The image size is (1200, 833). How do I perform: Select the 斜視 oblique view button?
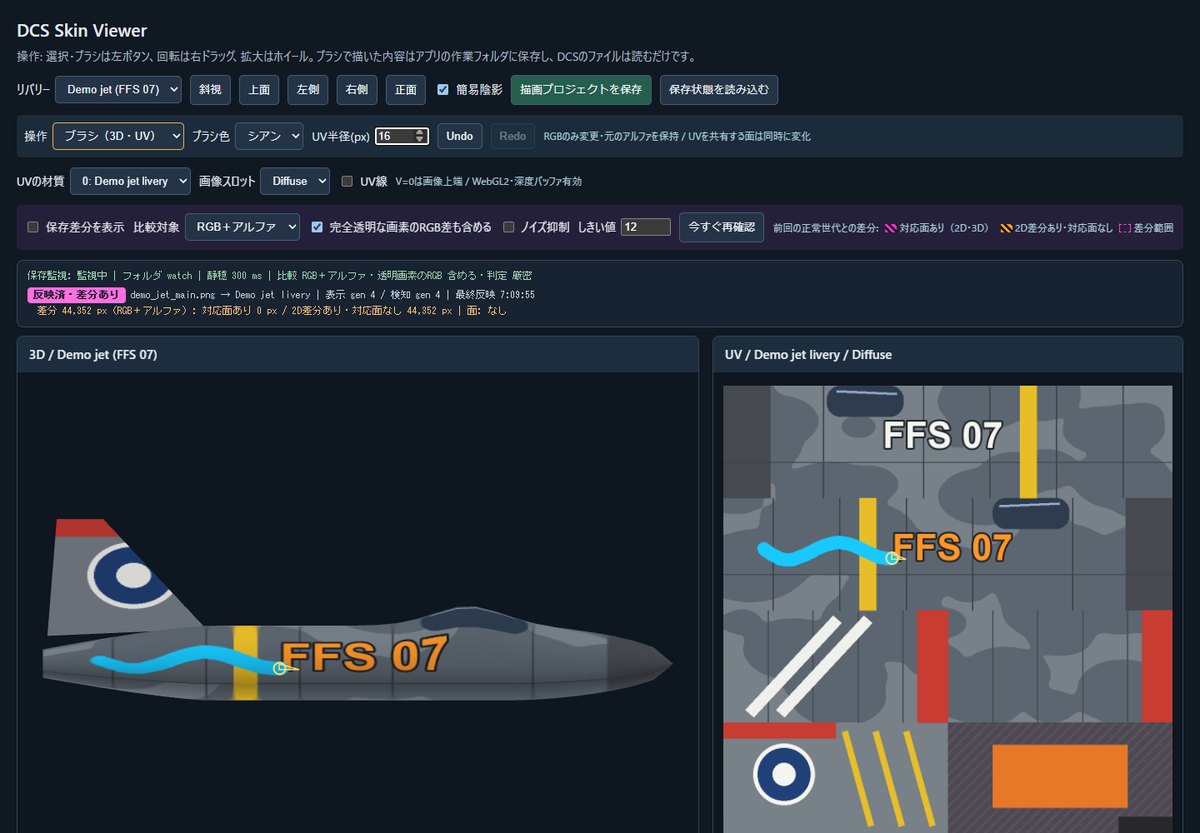click(210, 90)
